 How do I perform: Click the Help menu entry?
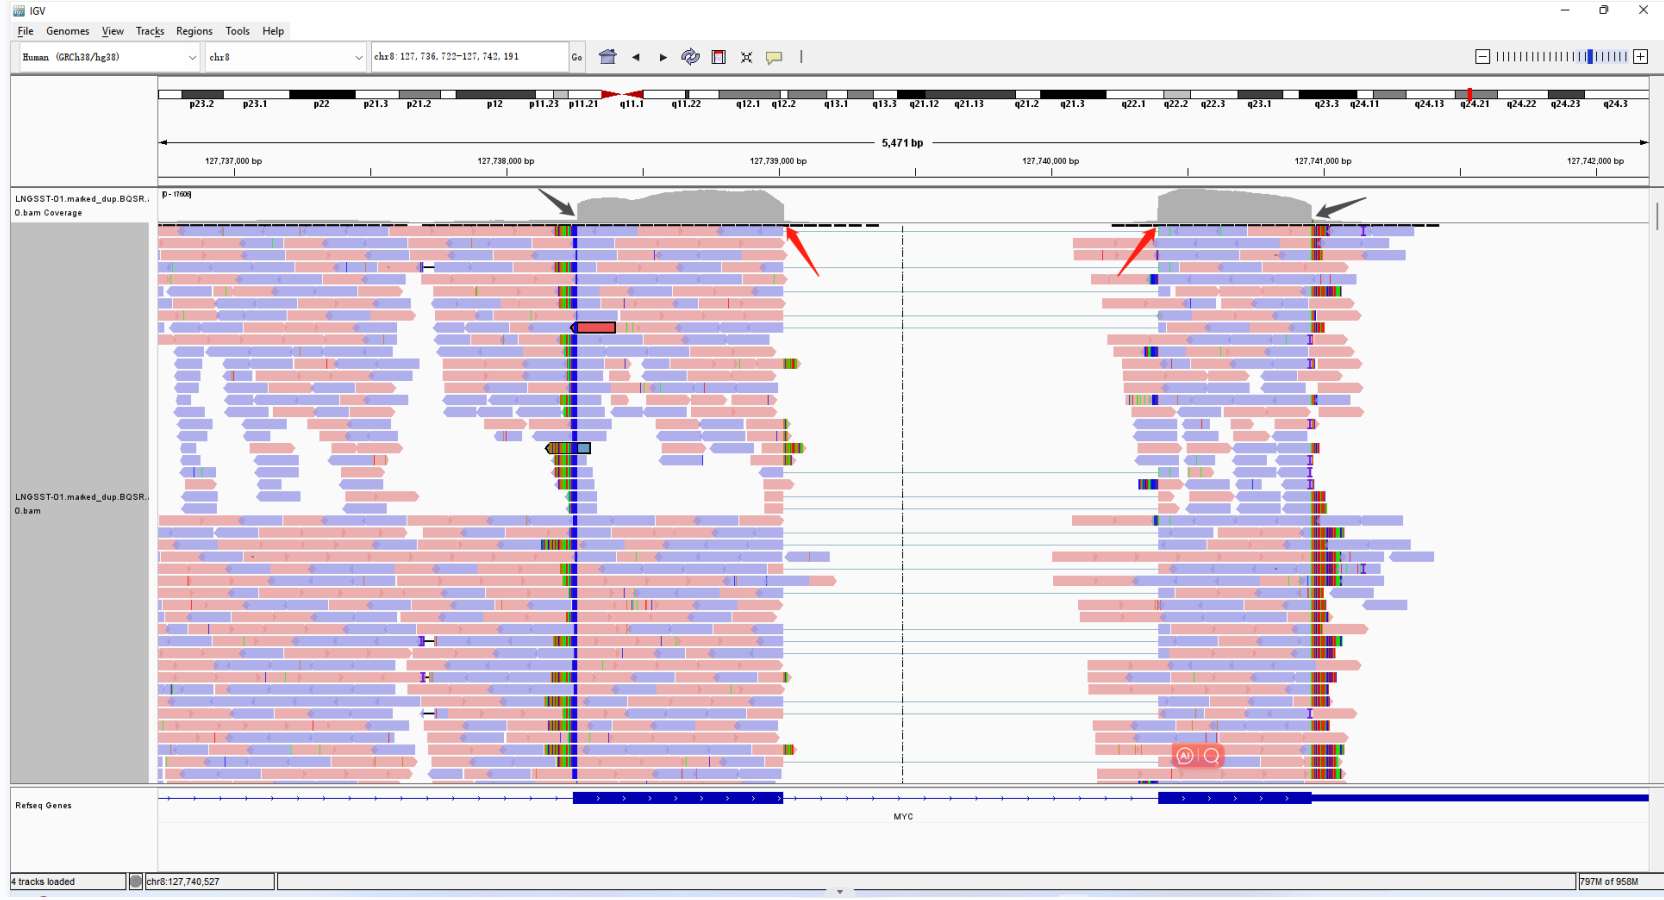coord(272,31)
